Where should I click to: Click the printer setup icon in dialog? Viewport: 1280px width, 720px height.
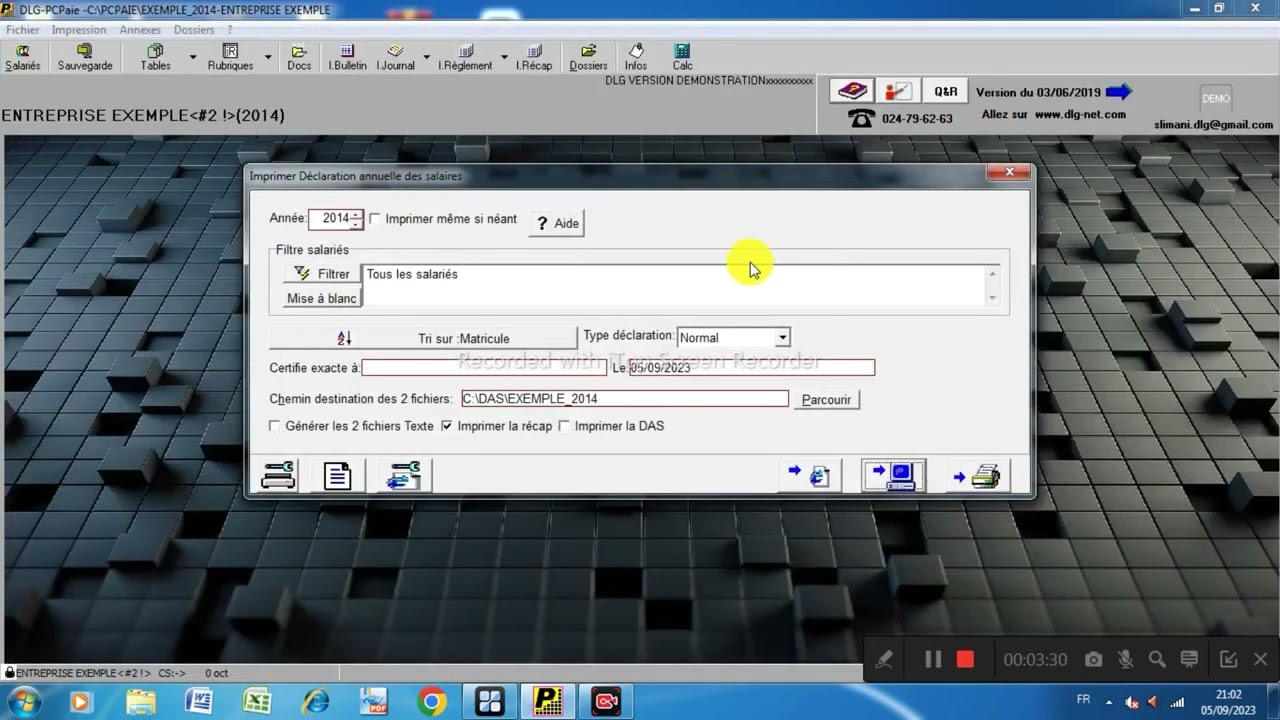point(278,475)
